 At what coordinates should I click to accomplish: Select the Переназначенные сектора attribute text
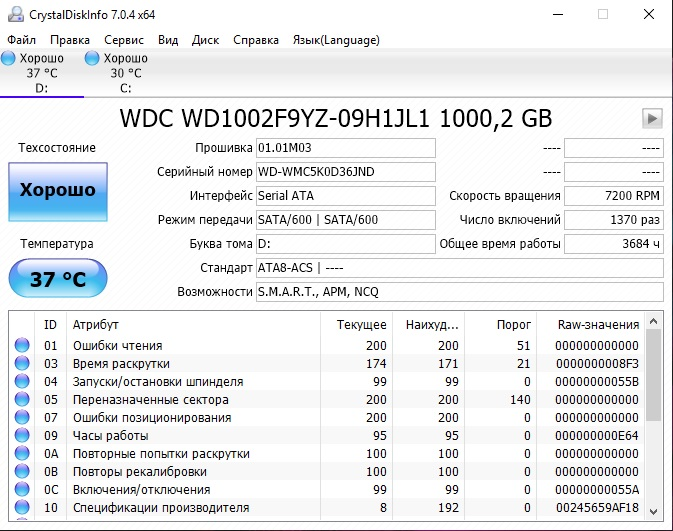point(151,400)
